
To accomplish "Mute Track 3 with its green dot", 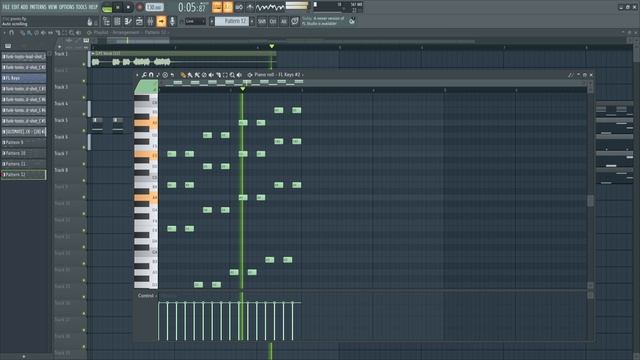I will (84, 98).
